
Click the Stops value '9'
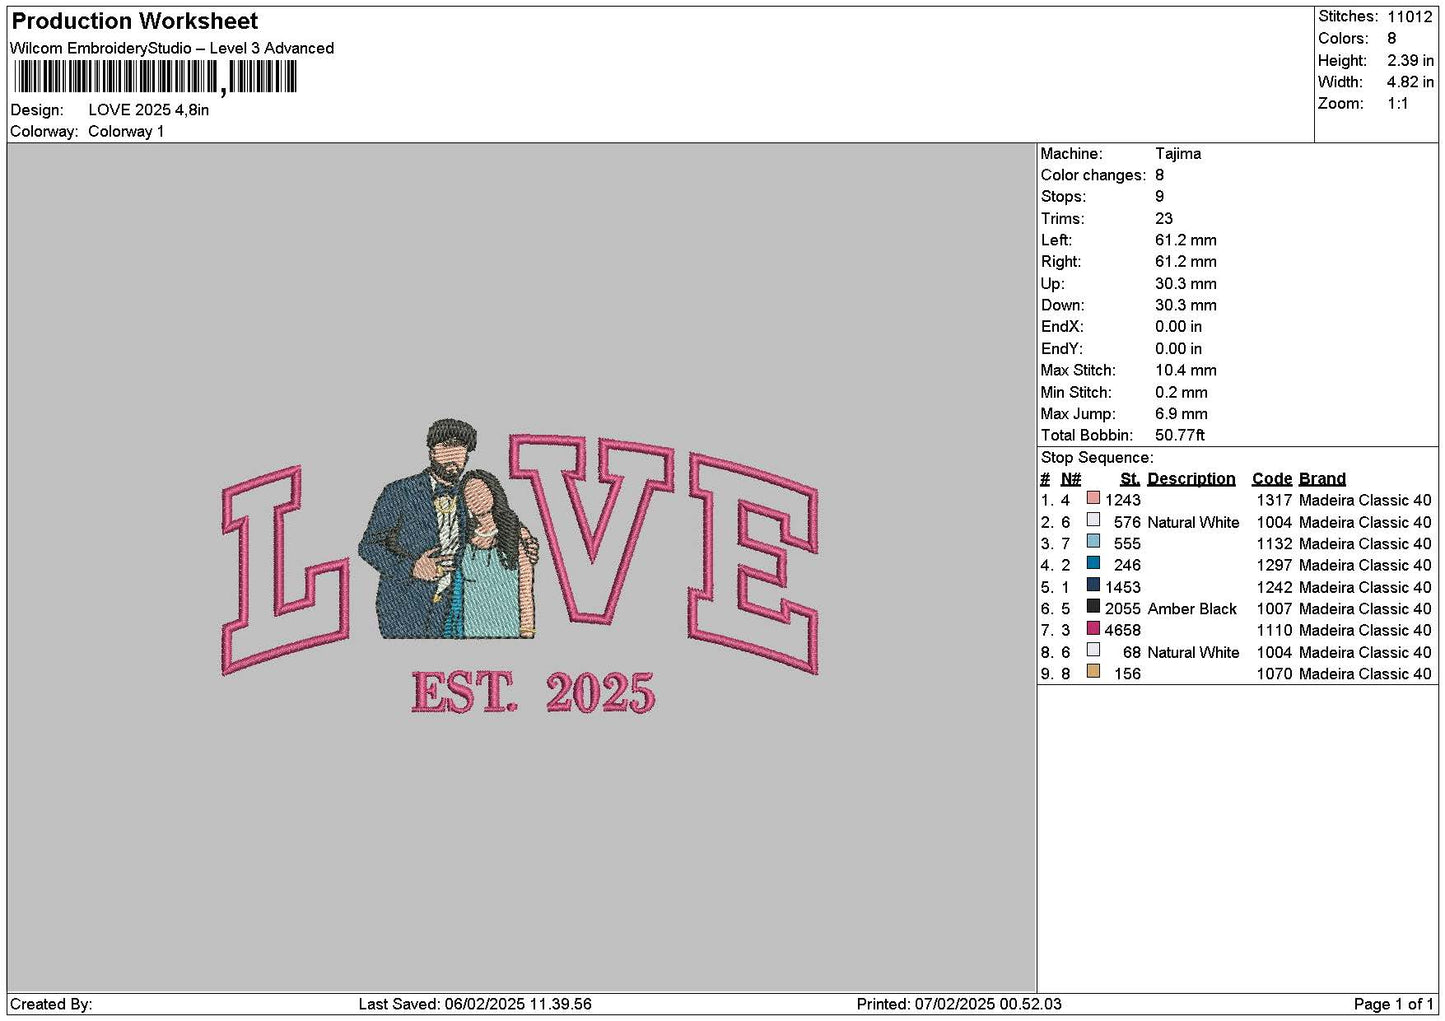[x=1159, y=197]
